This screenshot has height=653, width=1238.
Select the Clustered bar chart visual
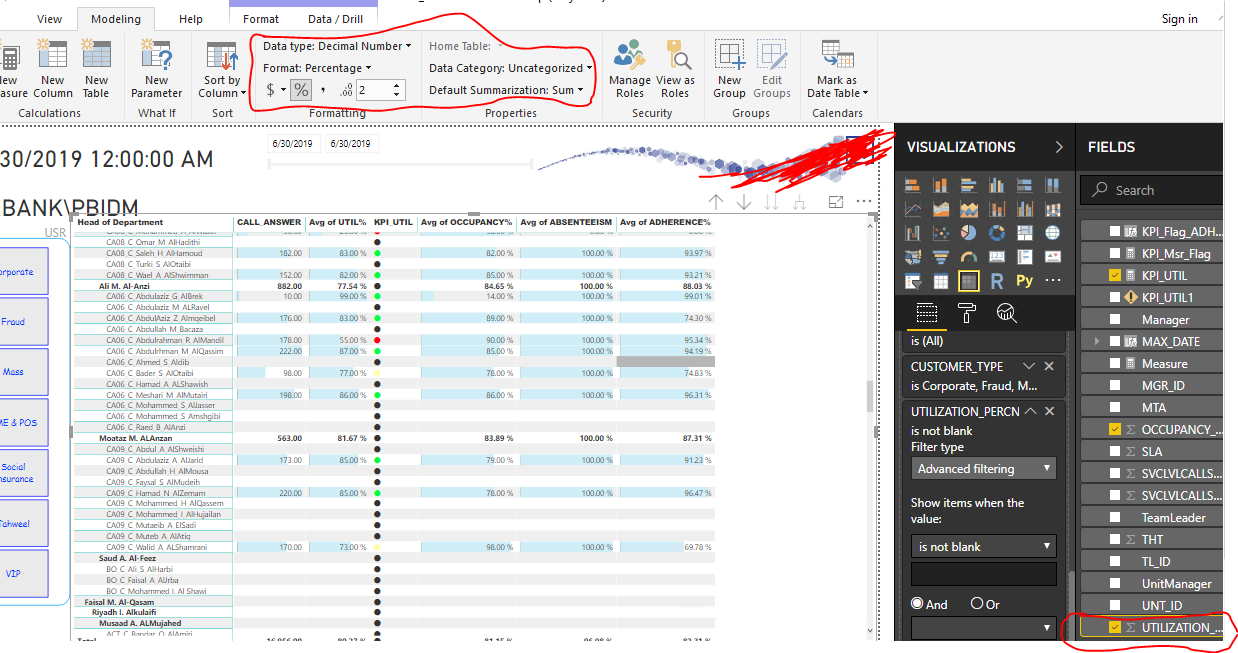(x=968, y=185)
